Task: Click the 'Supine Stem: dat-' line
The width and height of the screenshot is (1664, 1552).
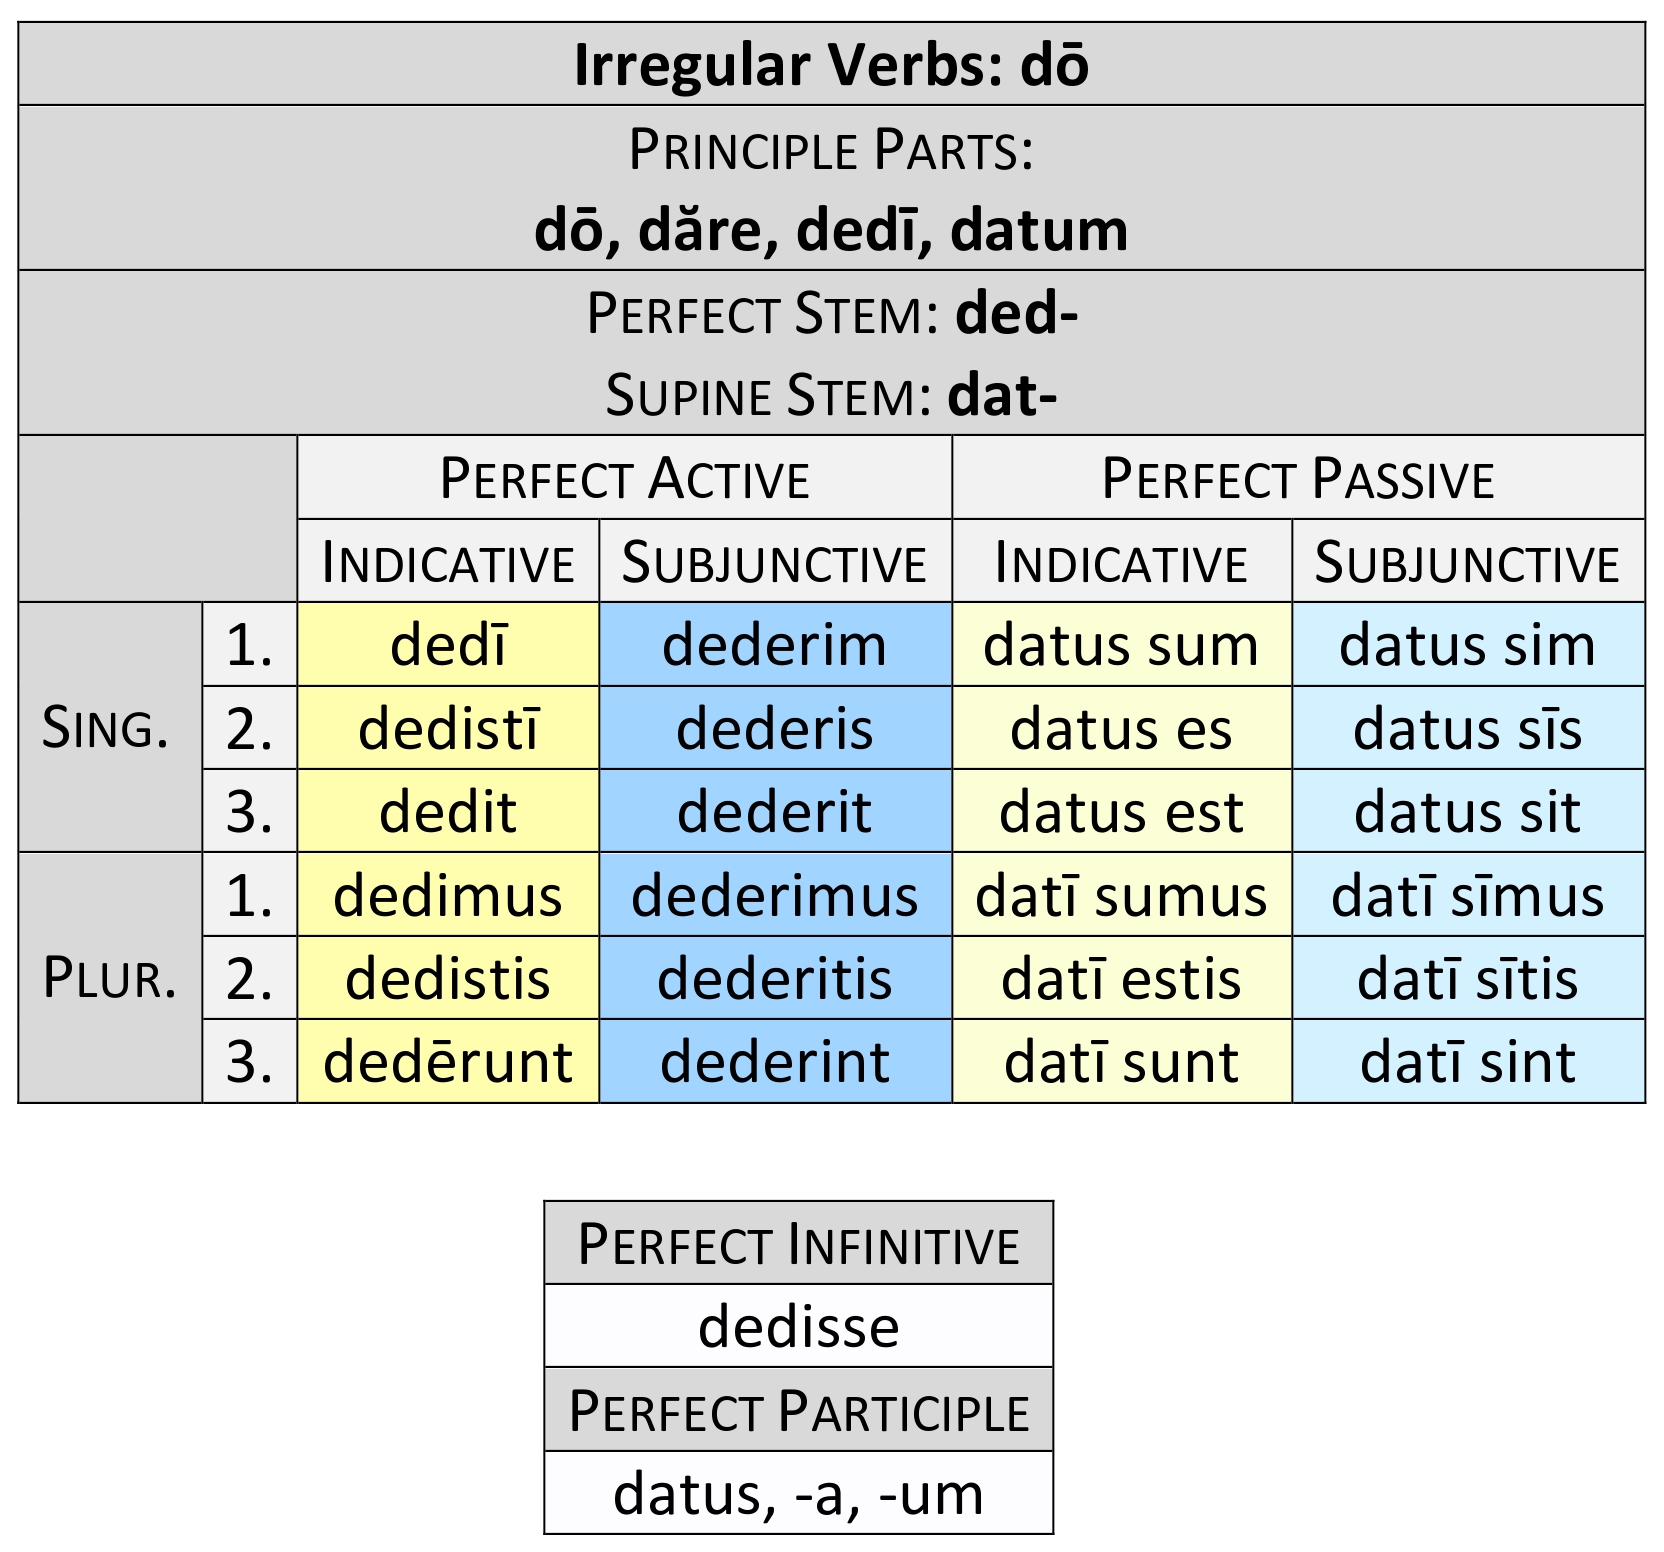Action: (831, 395)
